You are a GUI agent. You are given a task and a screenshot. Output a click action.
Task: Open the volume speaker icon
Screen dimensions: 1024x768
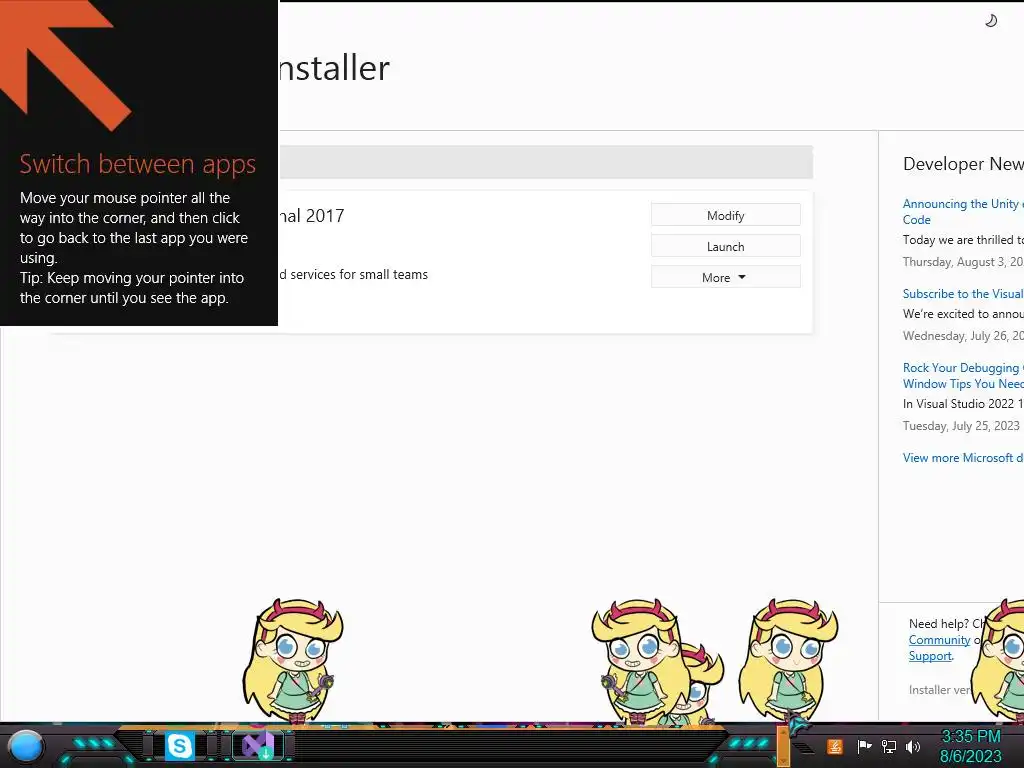913,746
